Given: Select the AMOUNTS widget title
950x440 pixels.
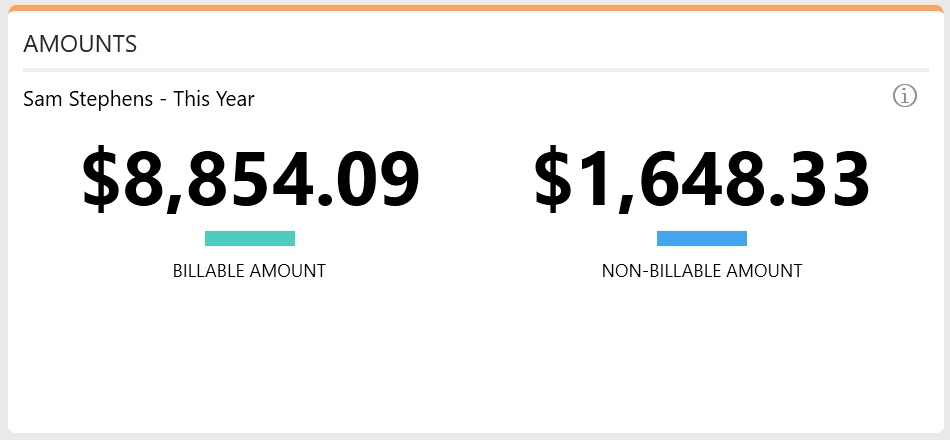Looking at the screenshot, I should [80, 44].
